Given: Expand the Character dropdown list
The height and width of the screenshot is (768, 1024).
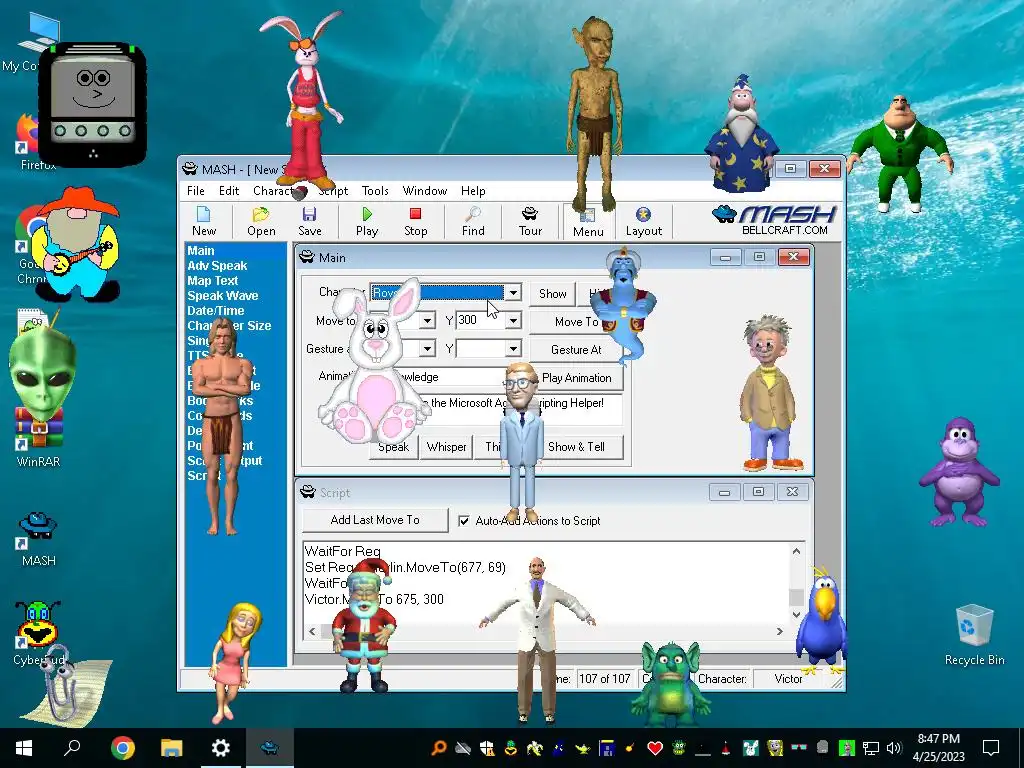Looking at the screenshot, I should coord(513,293).
